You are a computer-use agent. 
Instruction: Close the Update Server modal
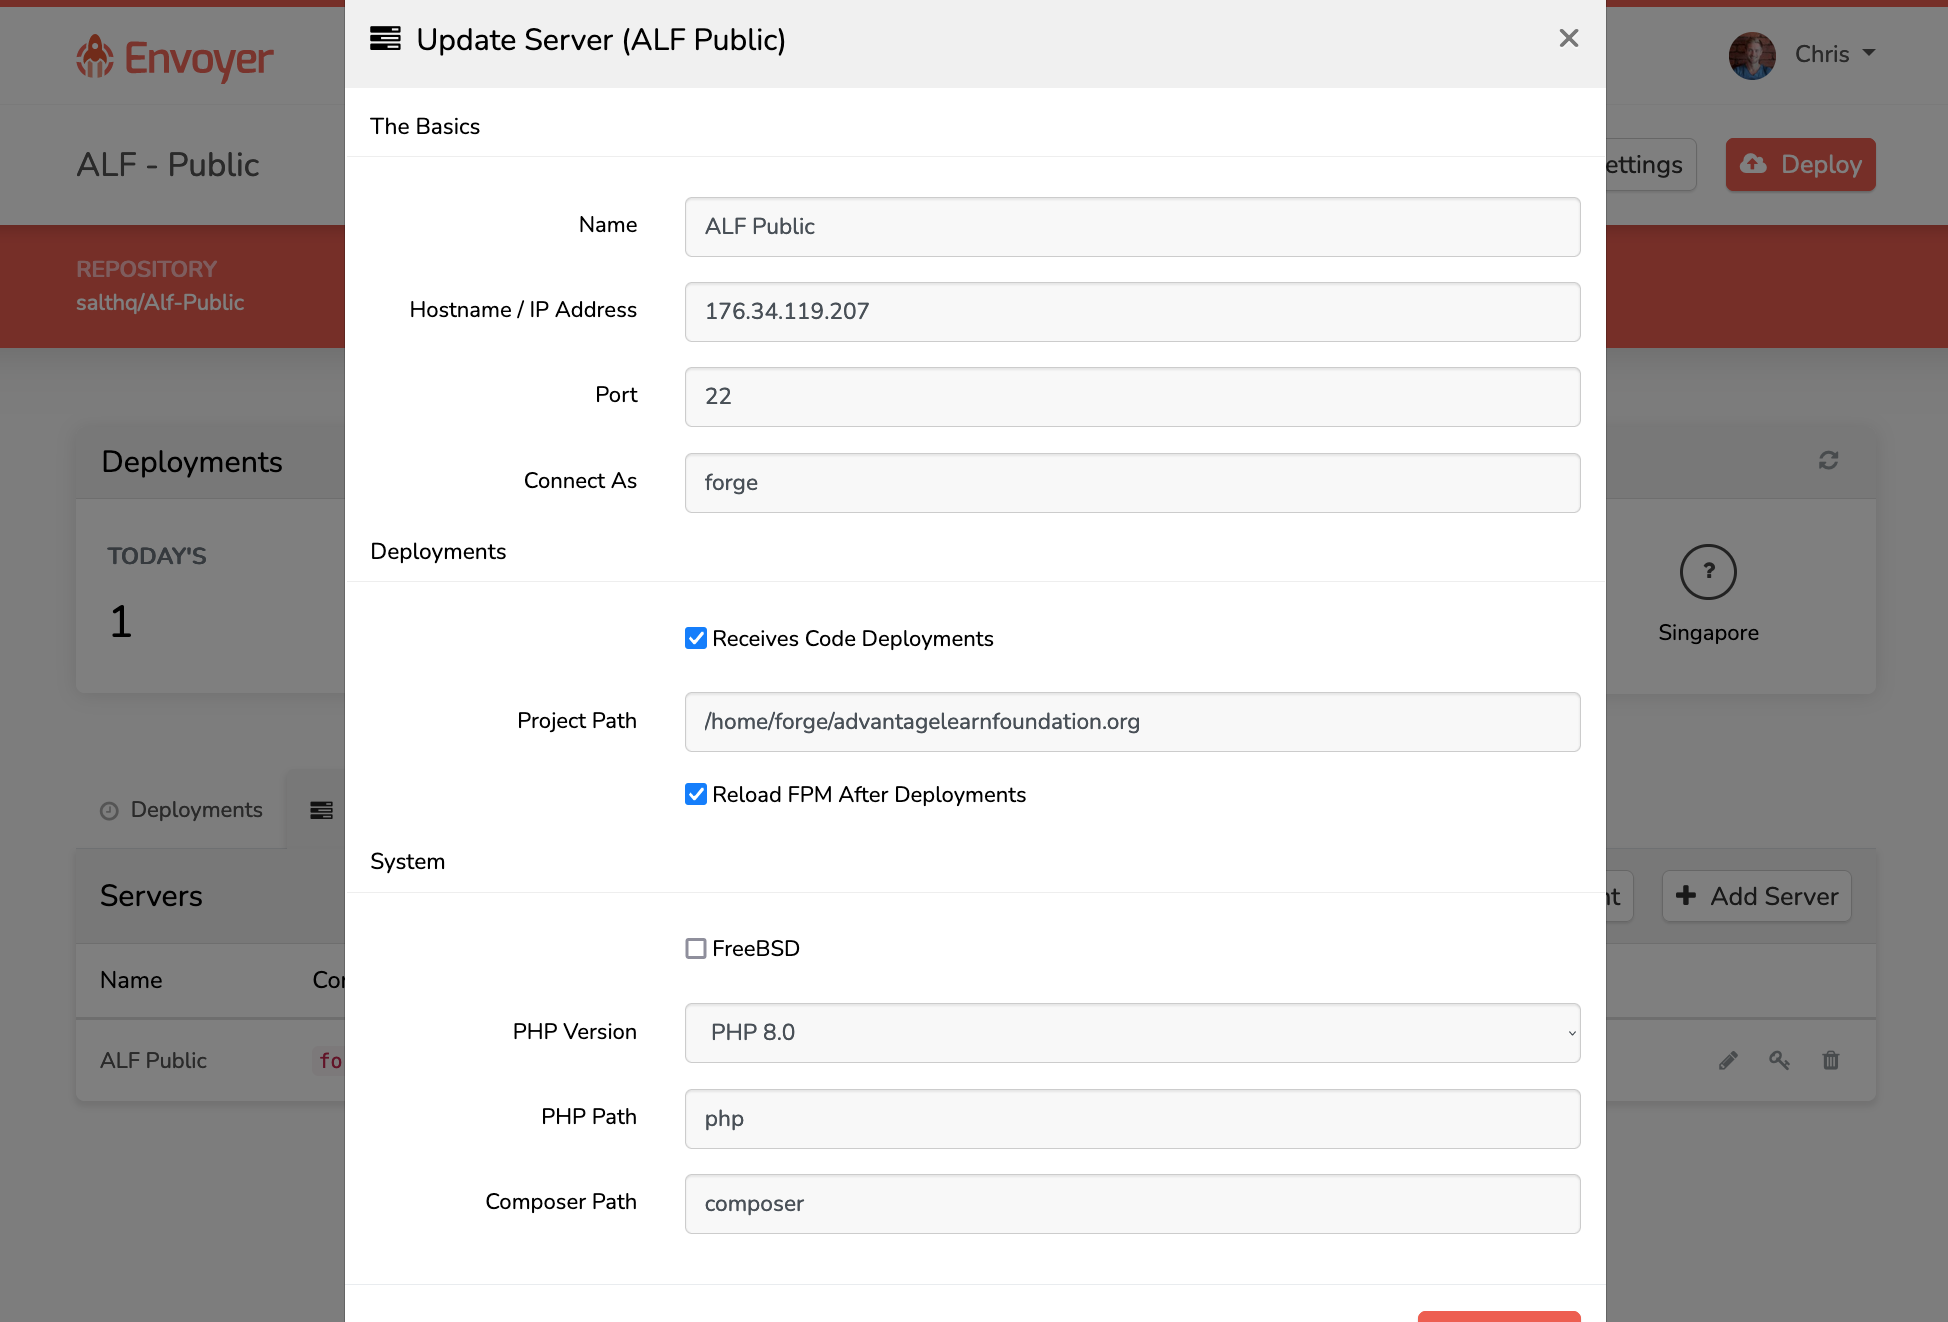click(x=1568, y=38)
